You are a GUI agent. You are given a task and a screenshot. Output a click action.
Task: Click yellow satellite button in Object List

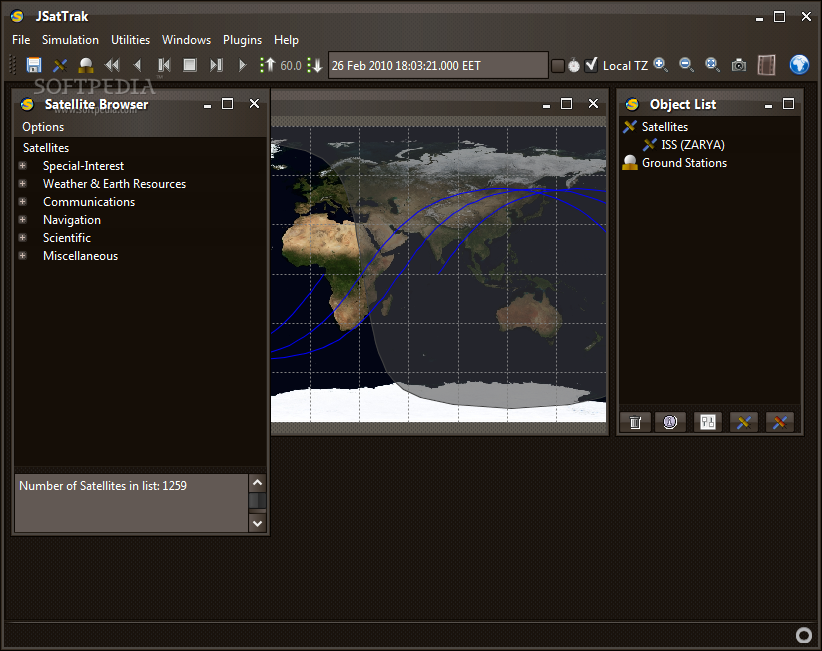[744, 422]
